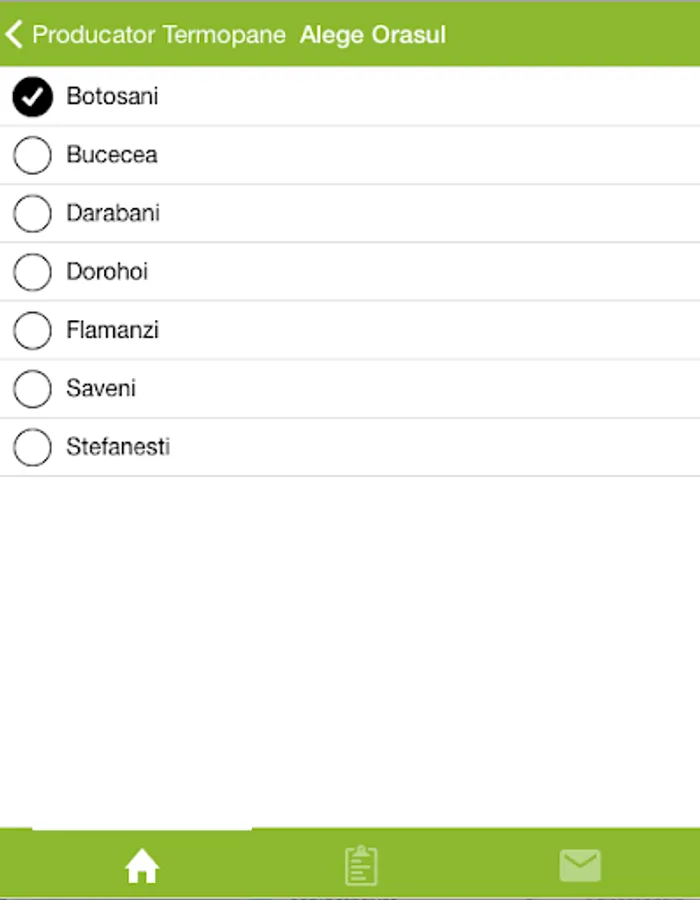This screenshot has height=900, width=700.
Task: Tap the Dorohoi city label
Action: coord(107,271)
